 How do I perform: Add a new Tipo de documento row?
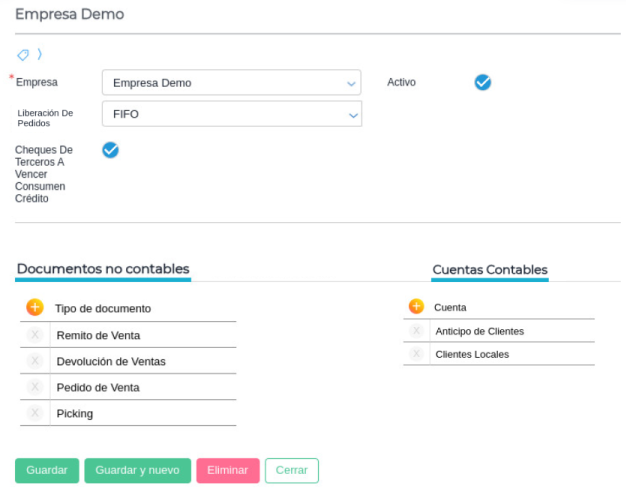[x=35, y=308]
